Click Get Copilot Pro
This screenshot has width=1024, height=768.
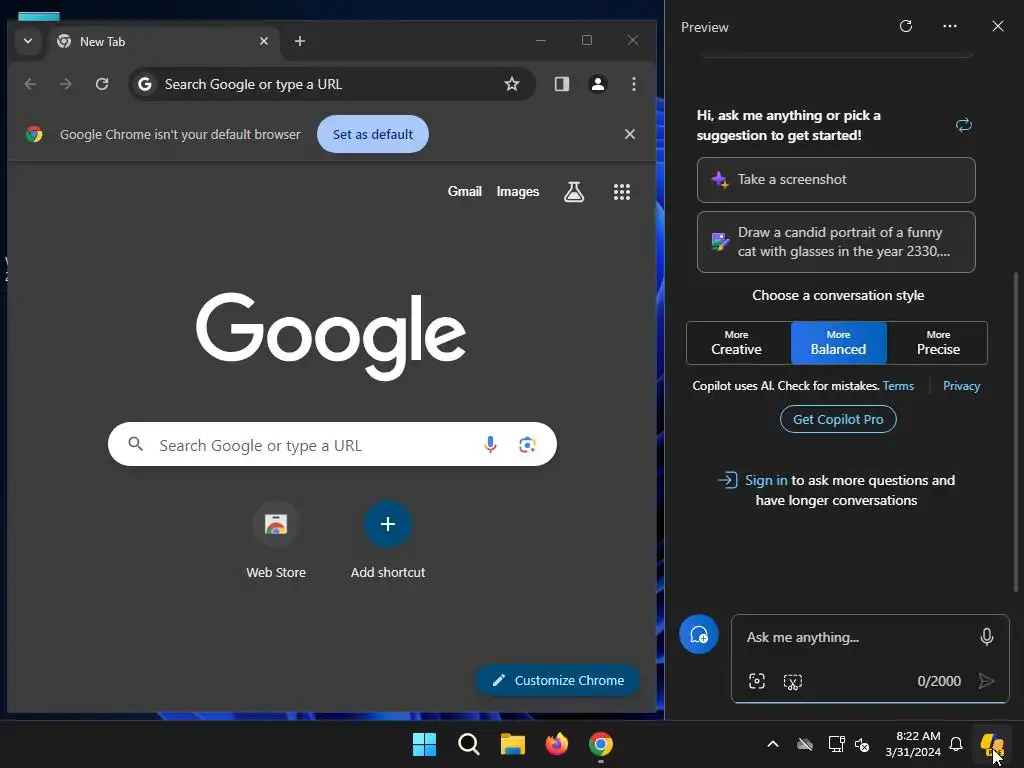(838, 419)
